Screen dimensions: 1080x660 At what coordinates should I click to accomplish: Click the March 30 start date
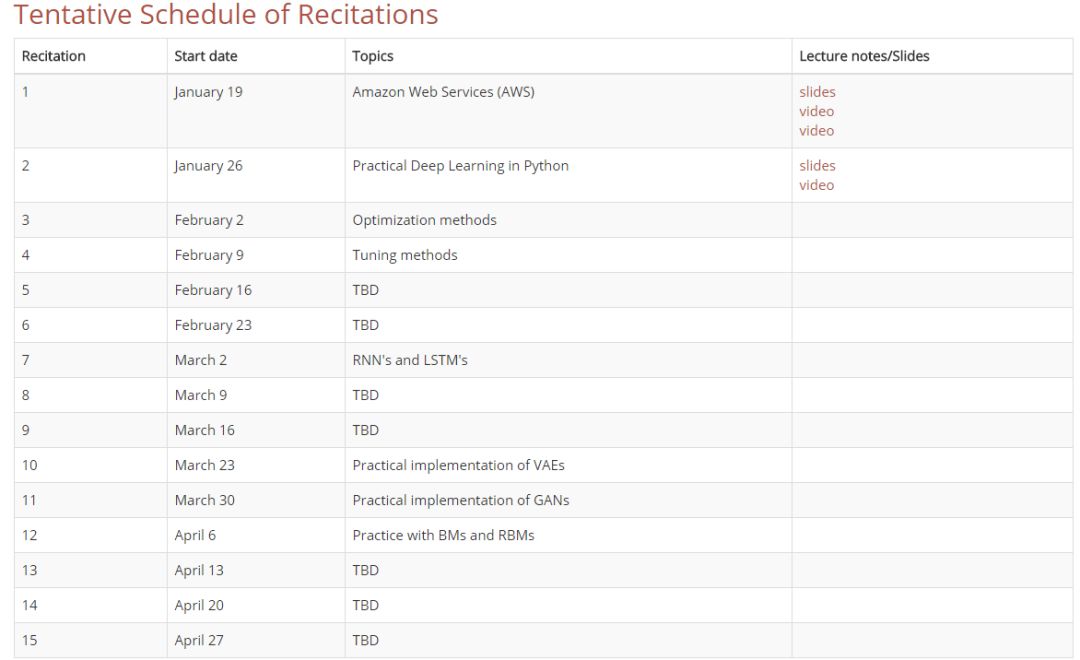[x=205, y=500]
